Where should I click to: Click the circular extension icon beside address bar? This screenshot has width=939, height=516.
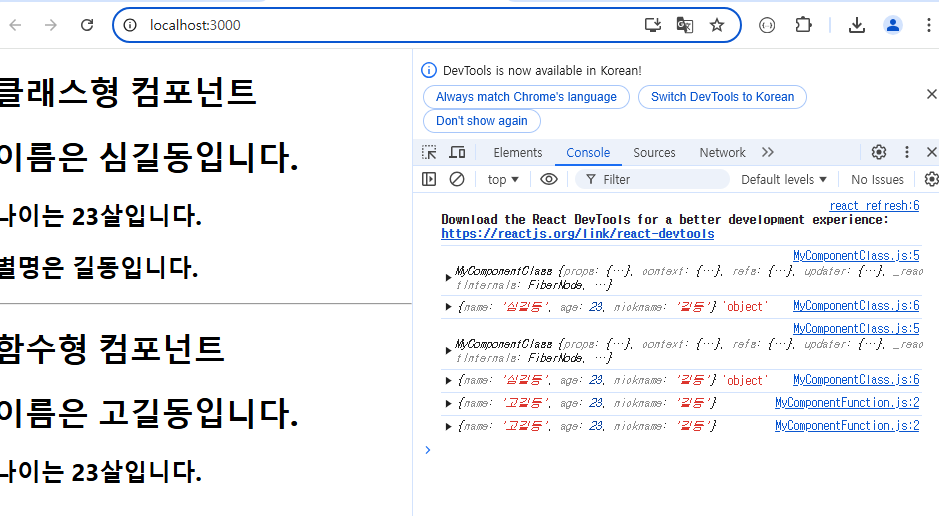point(767,25)
